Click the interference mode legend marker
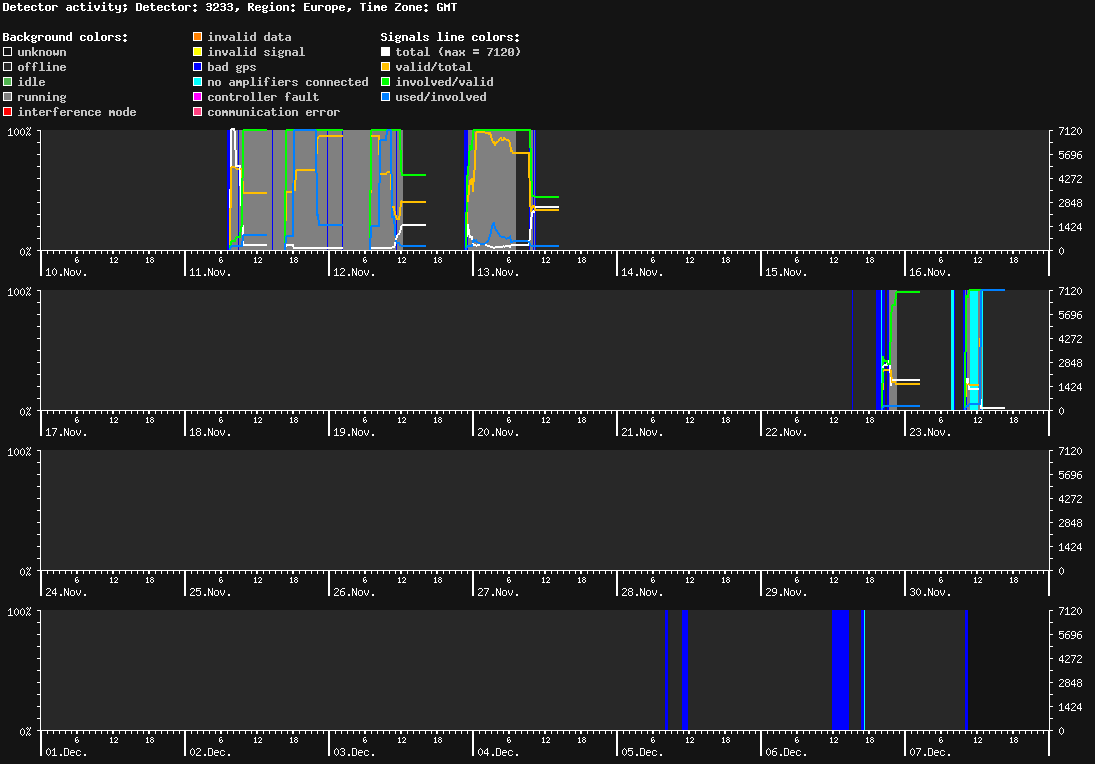This screenshot has height=764, width=1095. point(7,111)
